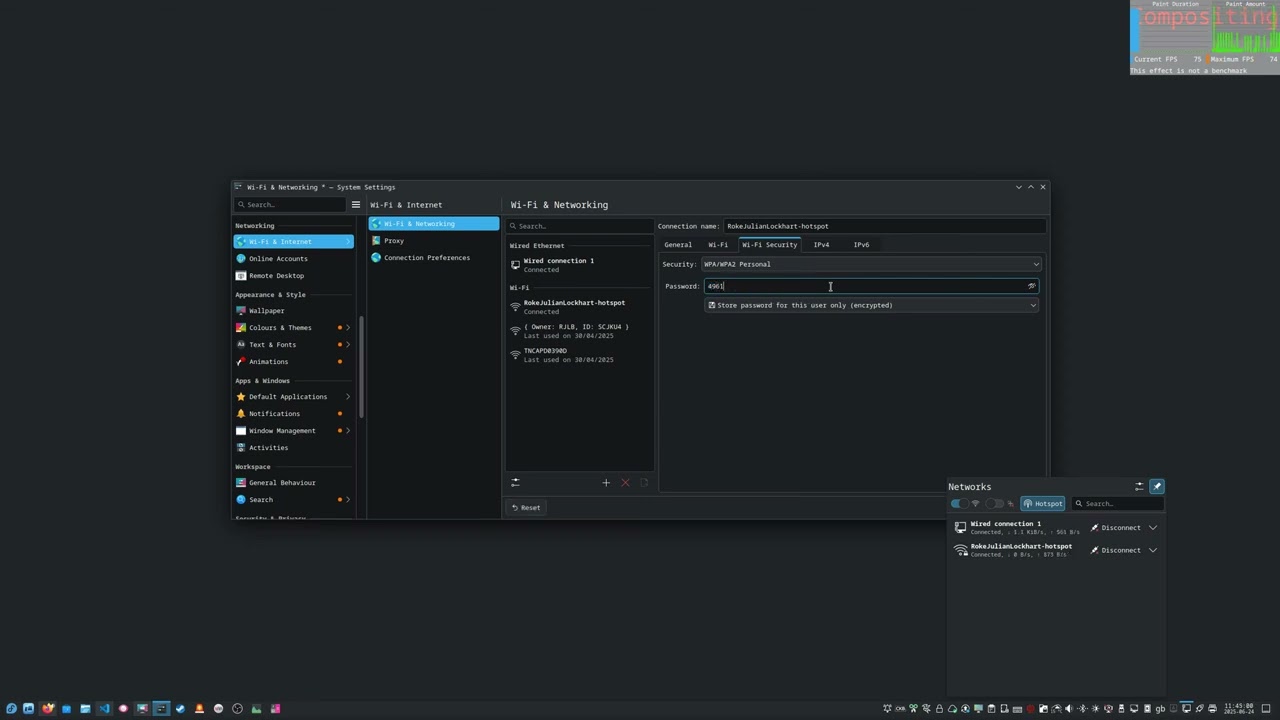Open Online Accounts settings
The height and width of the screenshot is (720, 1280).
pos(293,259)
